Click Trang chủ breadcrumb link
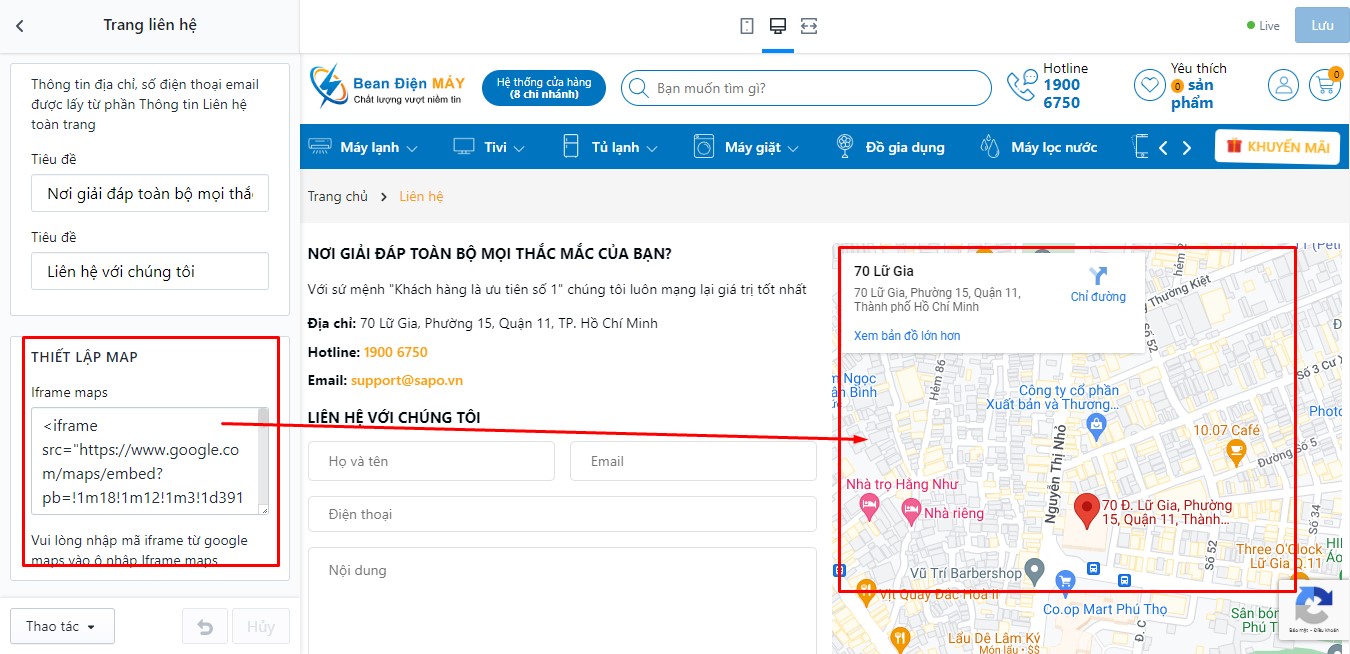The width and height of the screenshot is (1350, 654). [338, 196]
